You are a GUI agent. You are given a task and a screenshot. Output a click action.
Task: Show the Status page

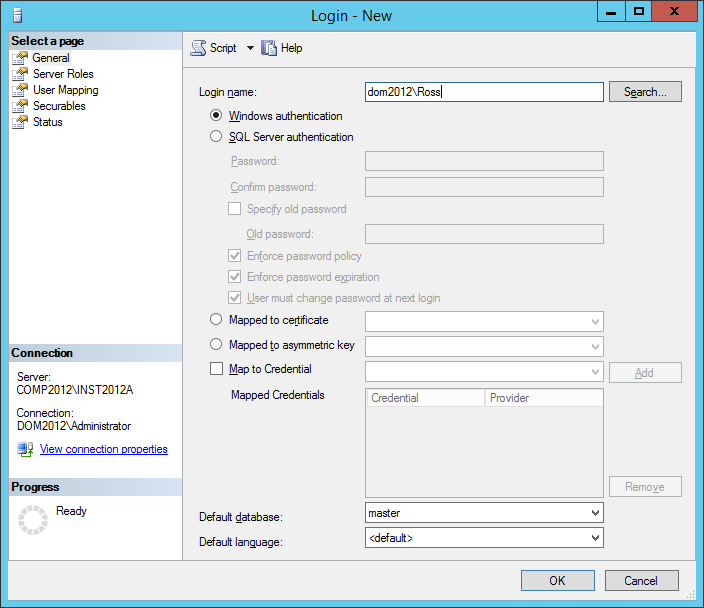pos(48,122)
